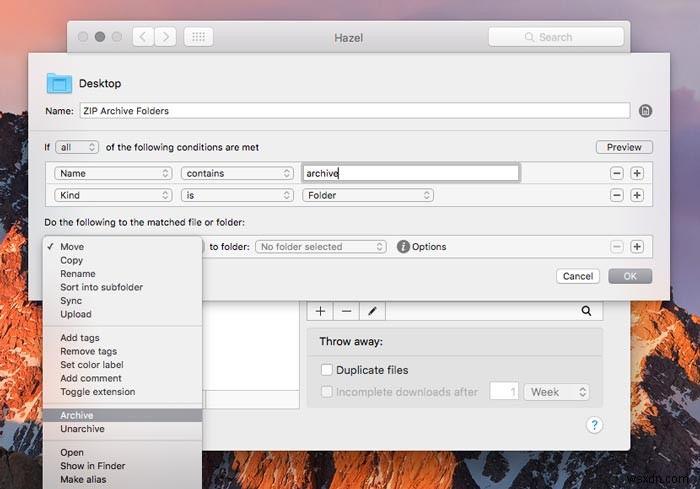Image resolution: width=700 pixels, height=489 pixels.
Task: Open the 'No folder selected' dropdown
Action: click(320, 247)
